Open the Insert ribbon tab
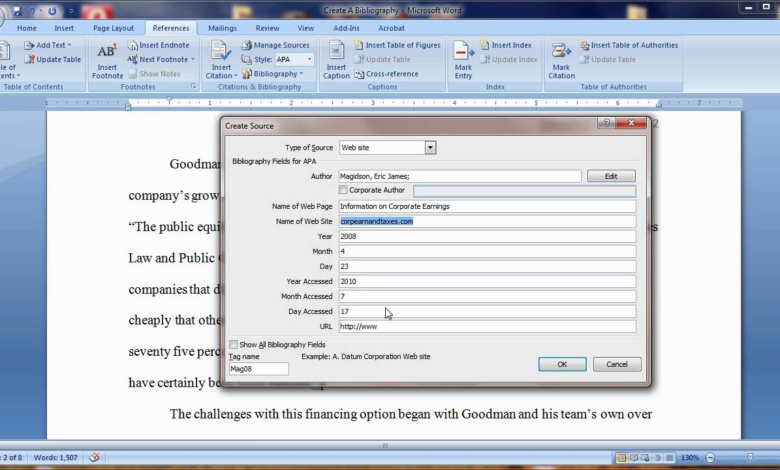The height and width of the screenshot is (470, 780). 64,28
